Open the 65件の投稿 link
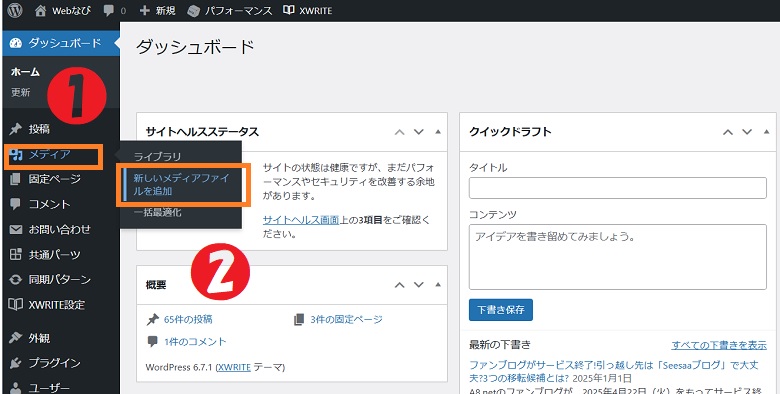The height and width of the screenshot is (394, 780). 188,319
